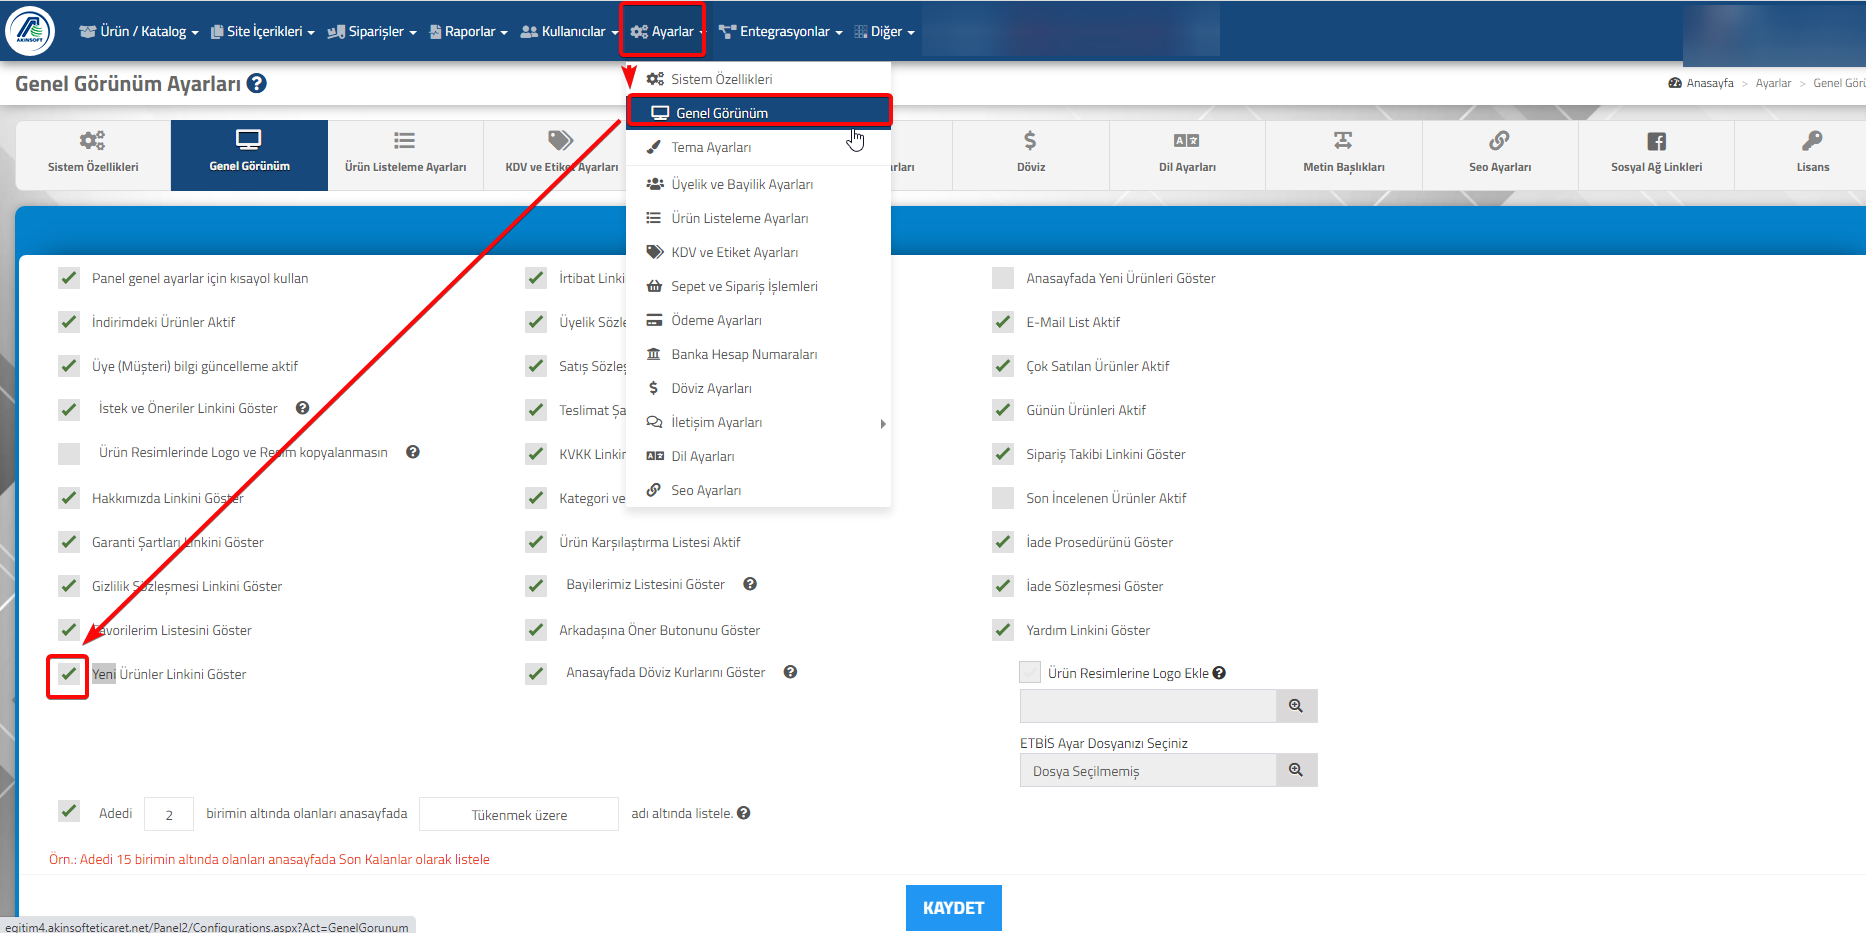1866x933 pixels.
Task: Select Sistem Özellikleri in Ayarlar menu
Action: tap(759, 79)
